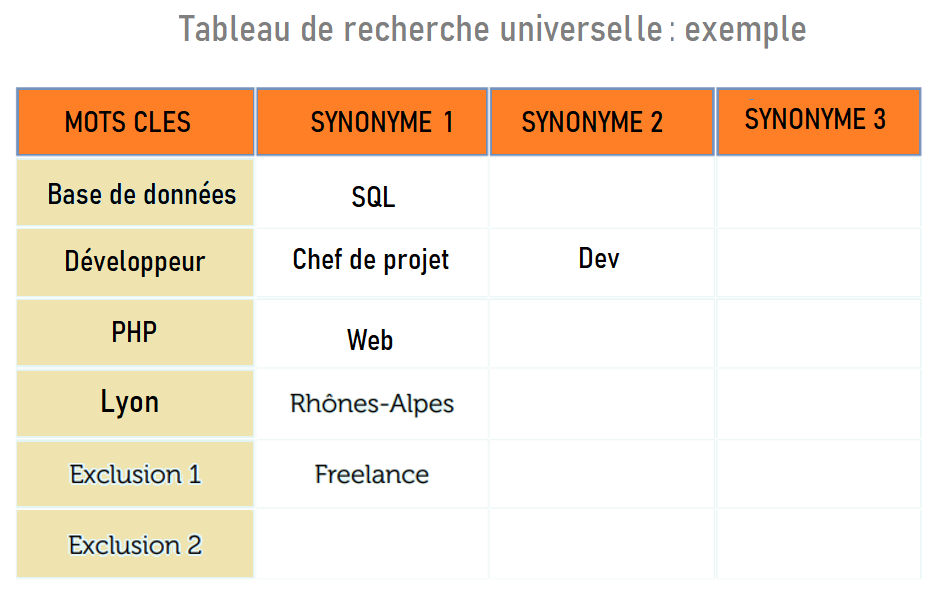Click the SYNONYME 3 column header
Image resolution: width=938 pixels, height=593 pixels.
tap(818, 120)
